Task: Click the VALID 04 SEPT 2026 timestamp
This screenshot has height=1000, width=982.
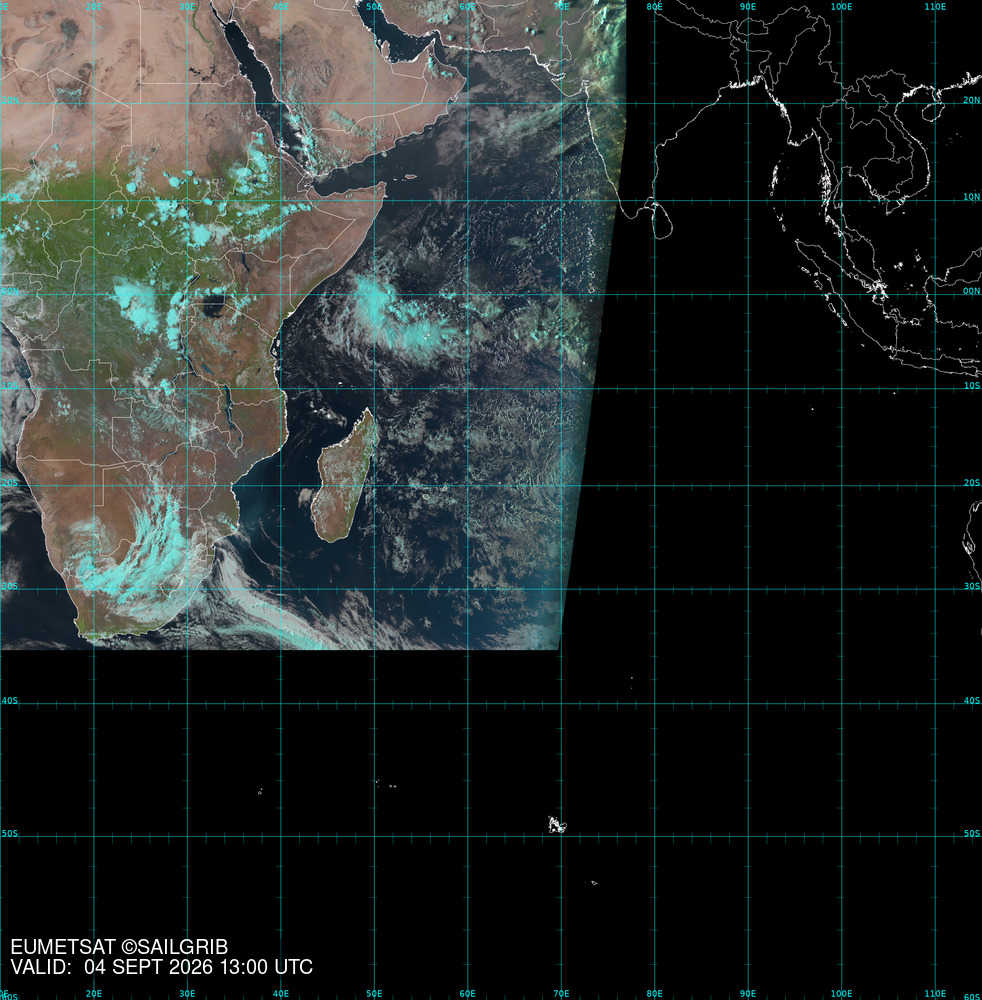Action: point(162,967)
